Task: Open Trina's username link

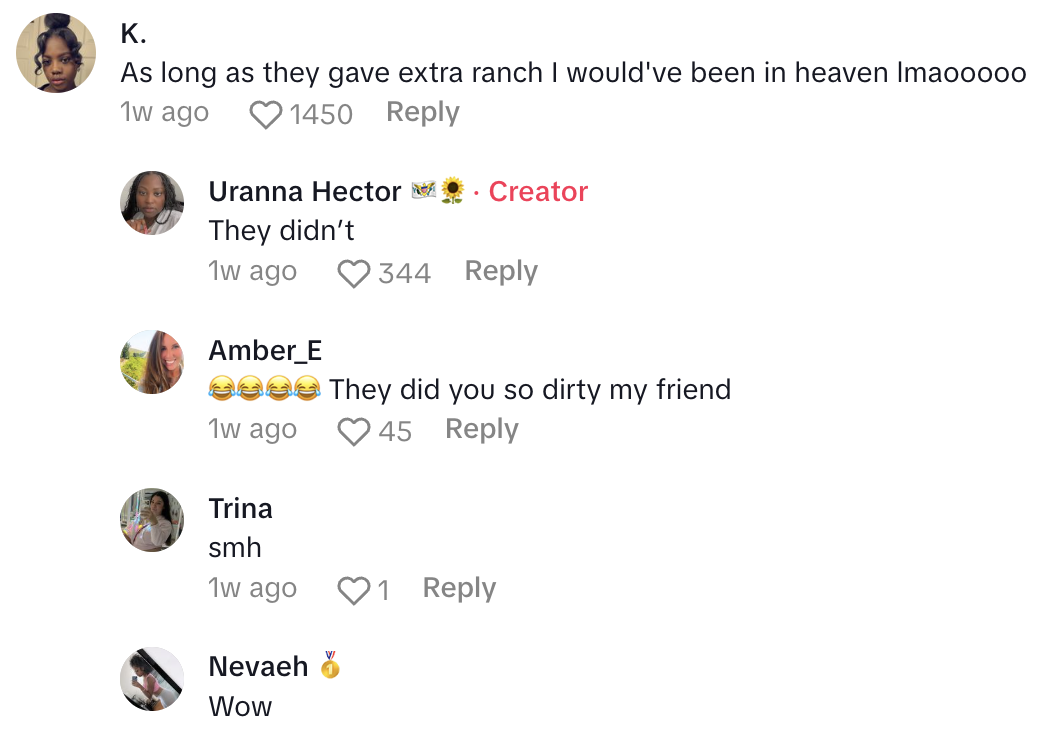Action: (x=240, y=508)
